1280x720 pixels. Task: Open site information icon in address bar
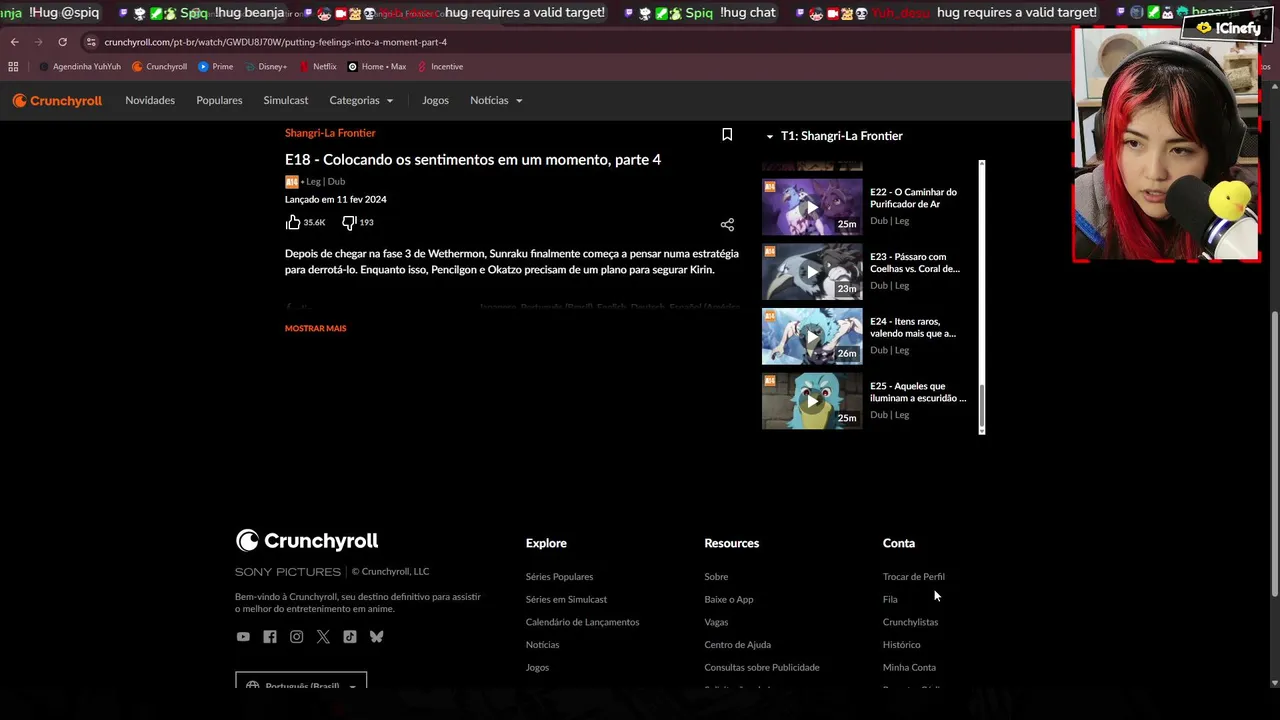[91, 42]
